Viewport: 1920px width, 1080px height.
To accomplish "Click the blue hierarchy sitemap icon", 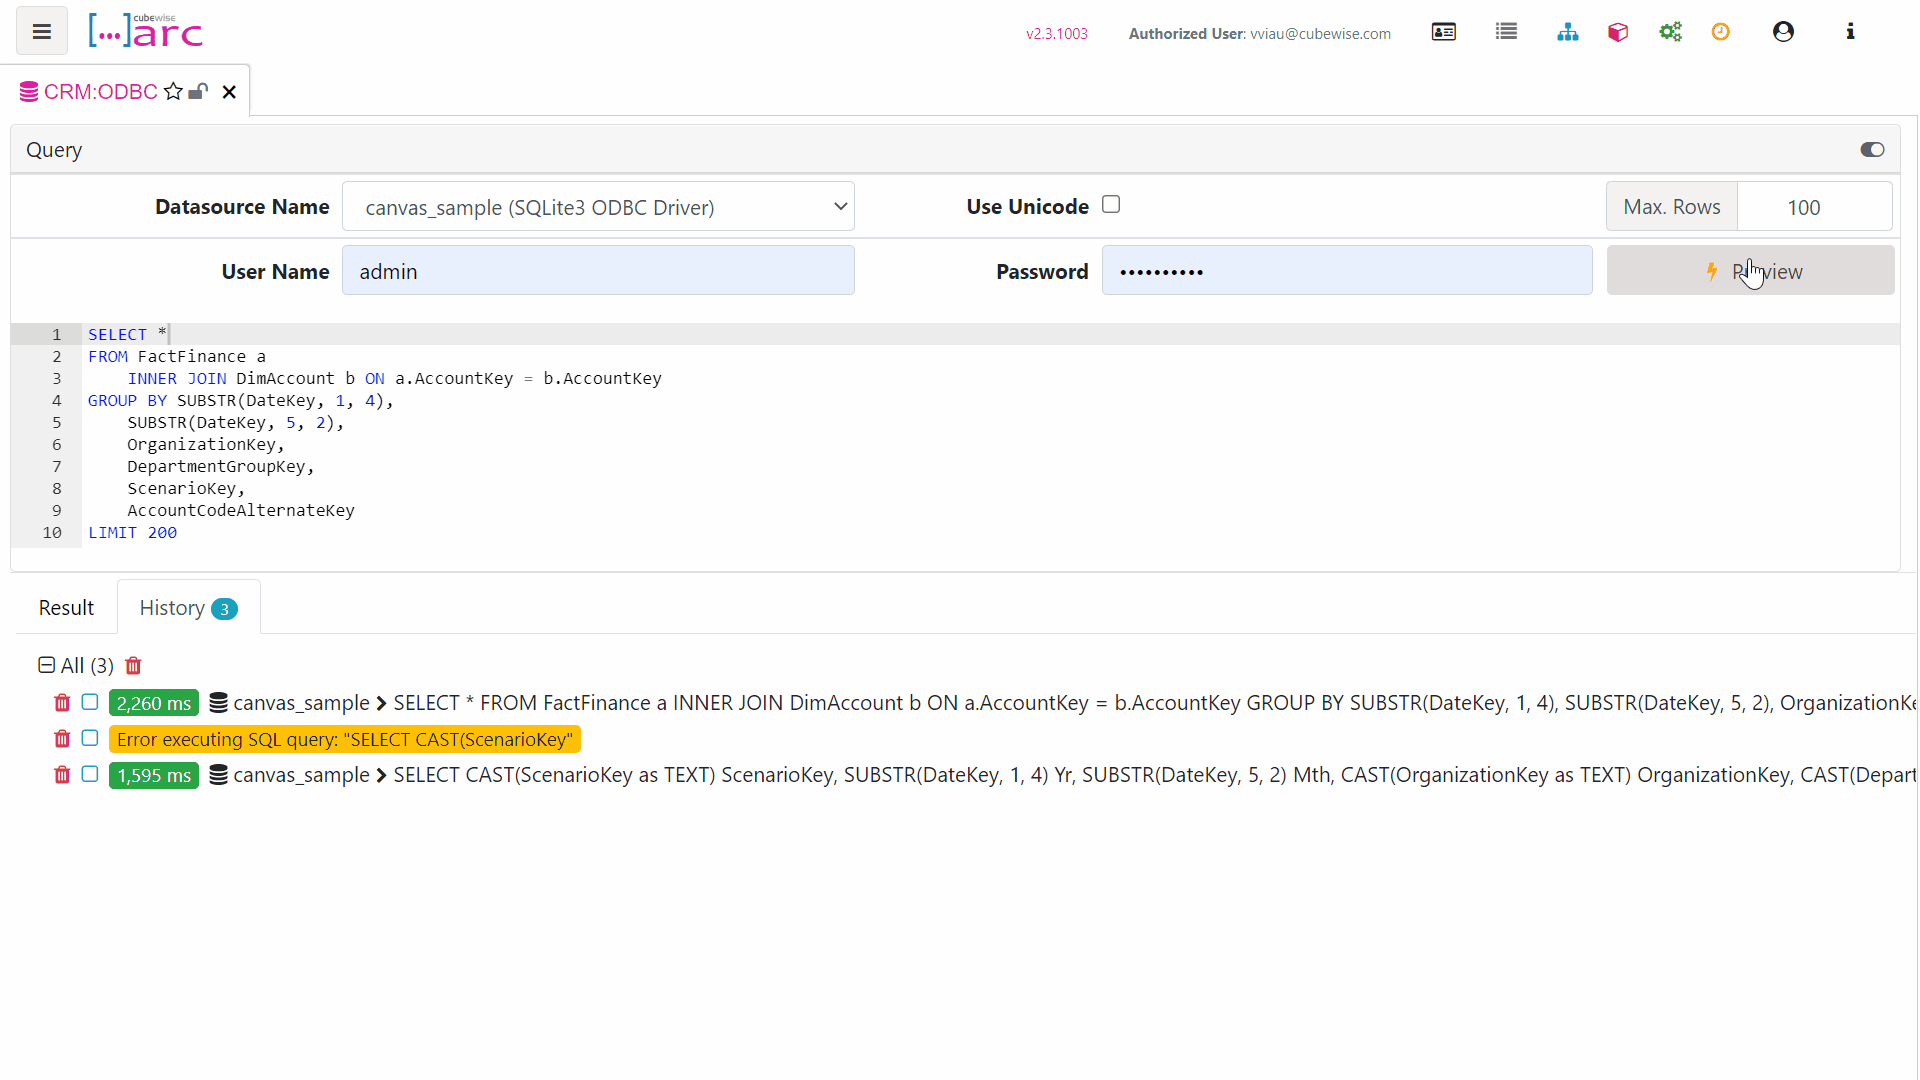I will coord(1567,32).
